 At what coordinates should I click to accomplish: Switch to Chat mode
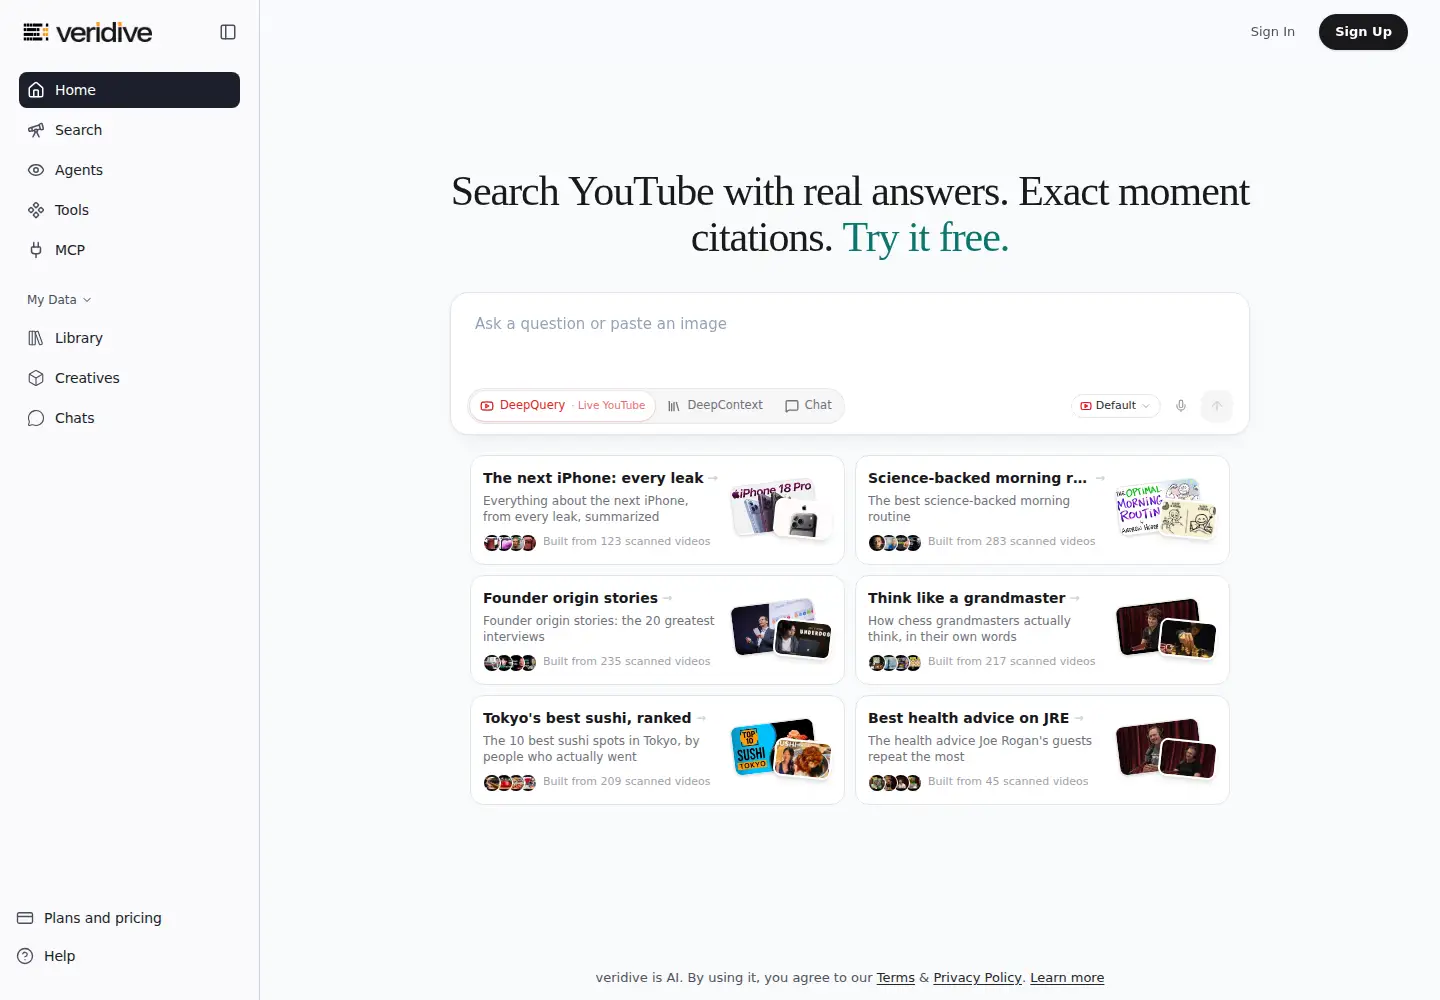click(x=808, y=405)
